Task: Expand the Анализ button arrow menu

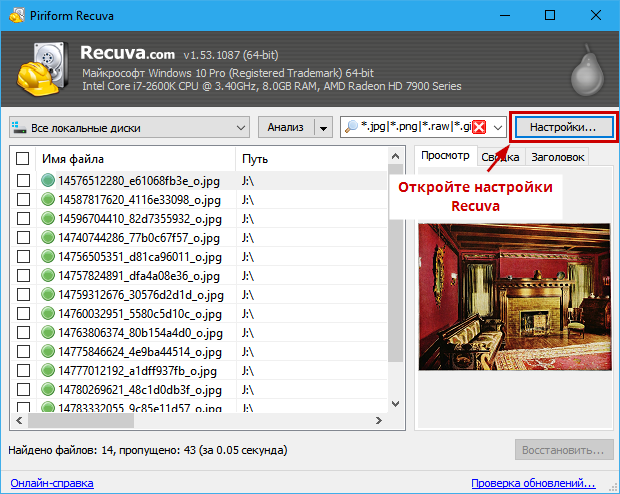Action: tap(323, 127)
